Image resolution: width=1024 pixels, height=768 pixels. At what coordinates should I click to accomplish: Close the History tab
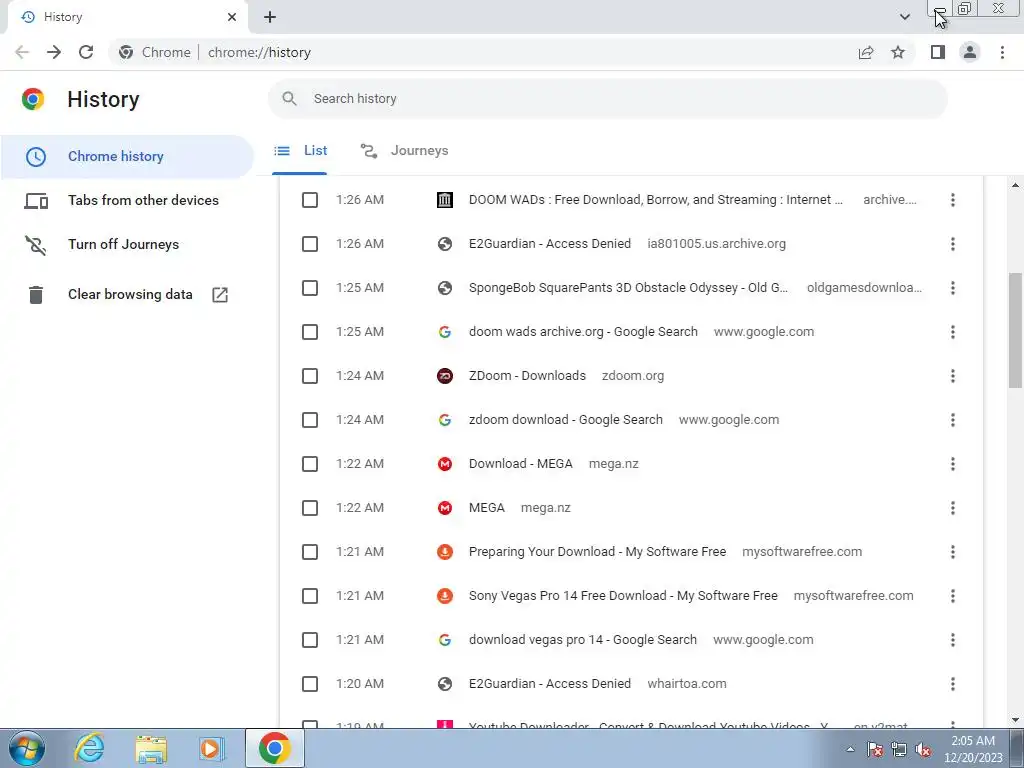point(232,17)
